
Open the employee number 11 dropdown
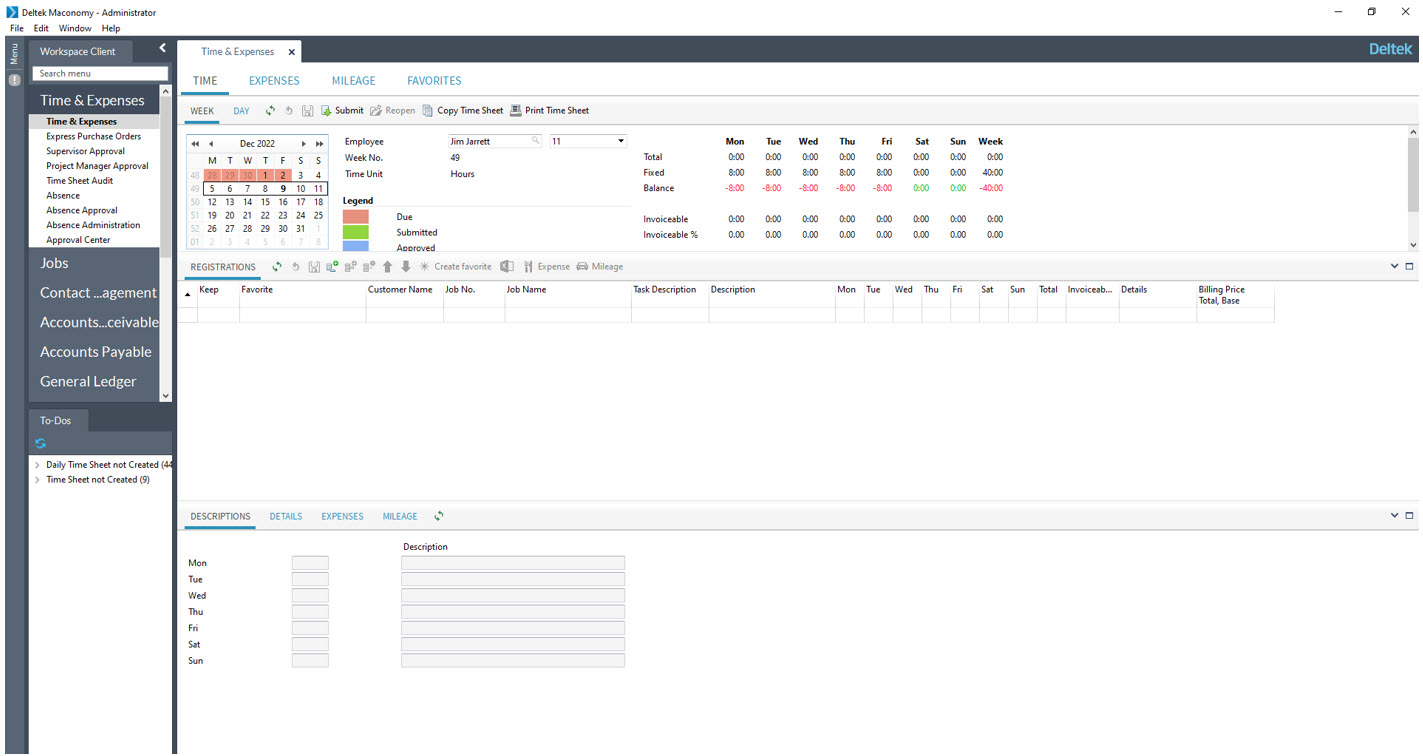(621, 141)
